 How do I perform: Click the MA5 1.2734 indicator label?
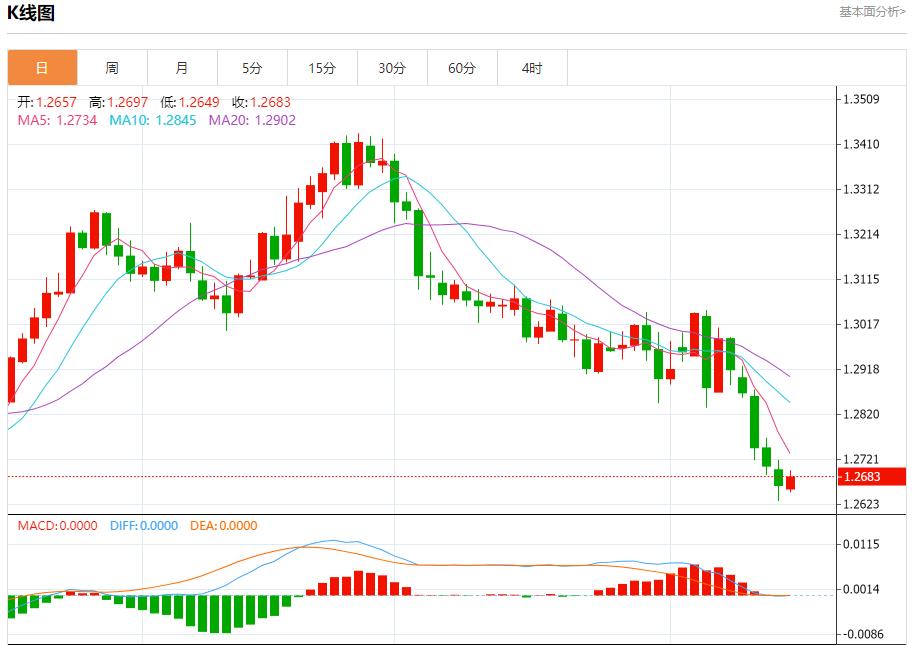57,120
